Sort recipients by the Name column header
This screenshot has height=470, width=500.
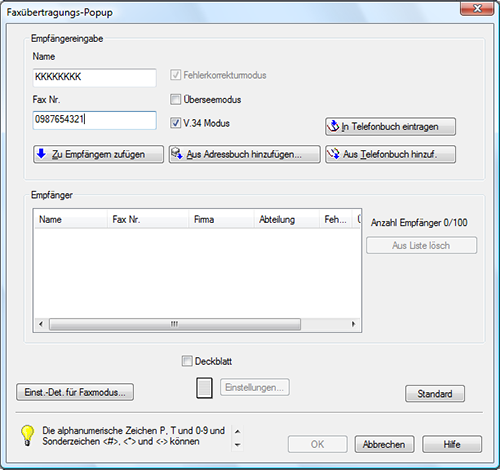(x=71, y=219)
